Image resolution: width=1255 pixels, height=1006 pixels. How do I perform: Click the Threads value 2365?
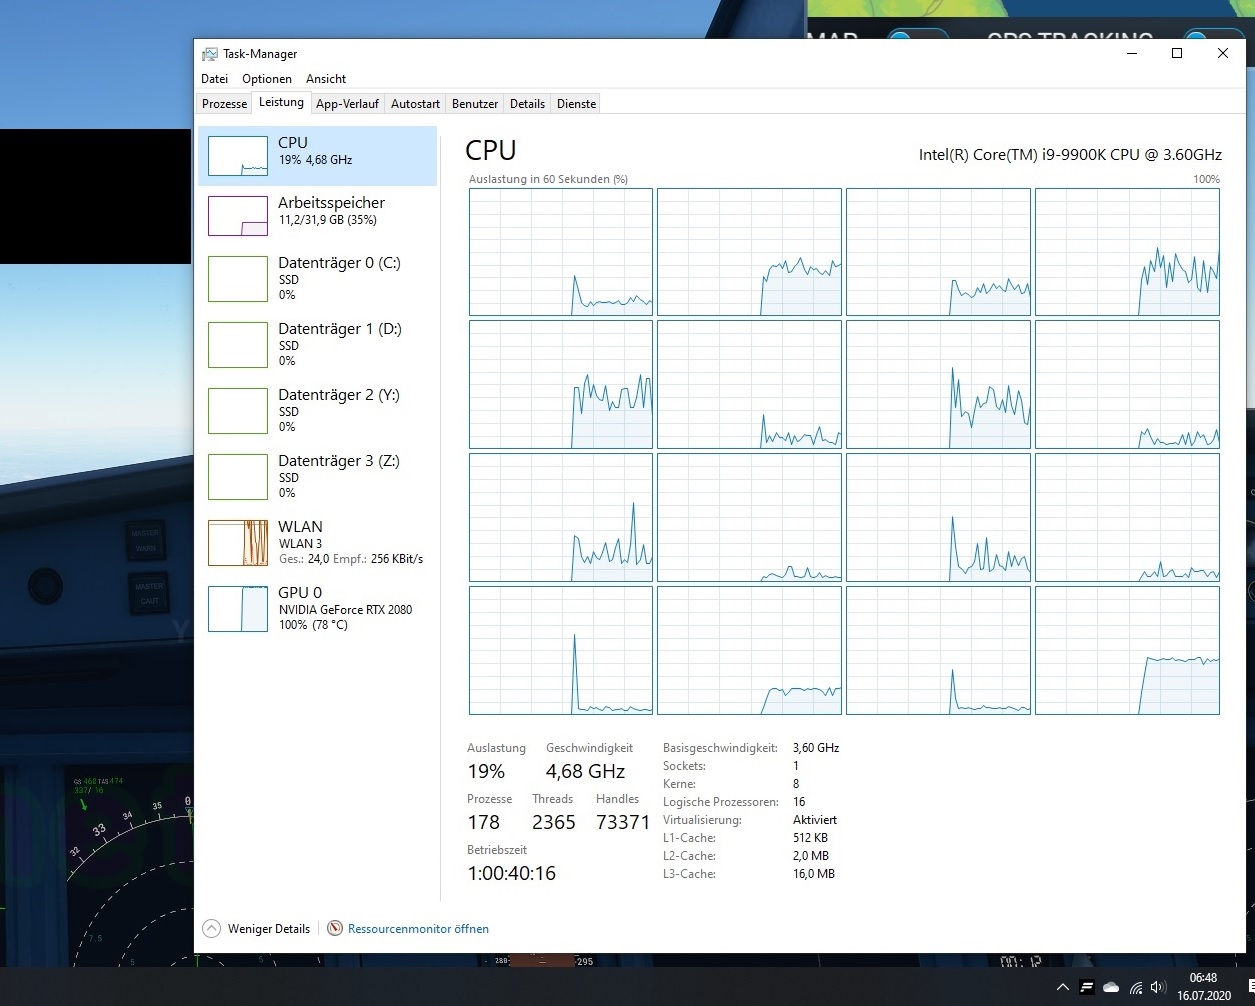point(553,822)
